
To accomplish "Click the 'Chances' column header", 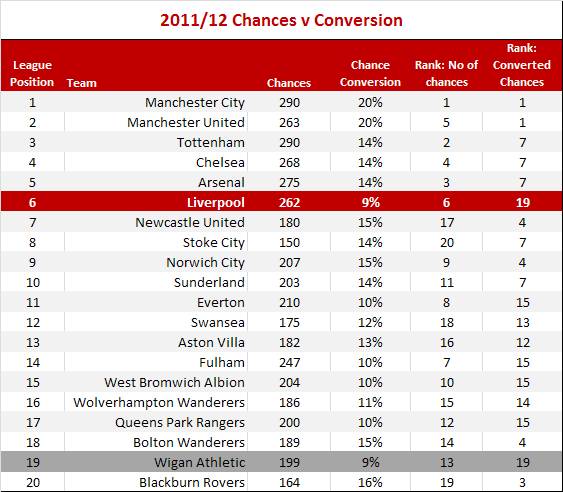I will (289, 83).
